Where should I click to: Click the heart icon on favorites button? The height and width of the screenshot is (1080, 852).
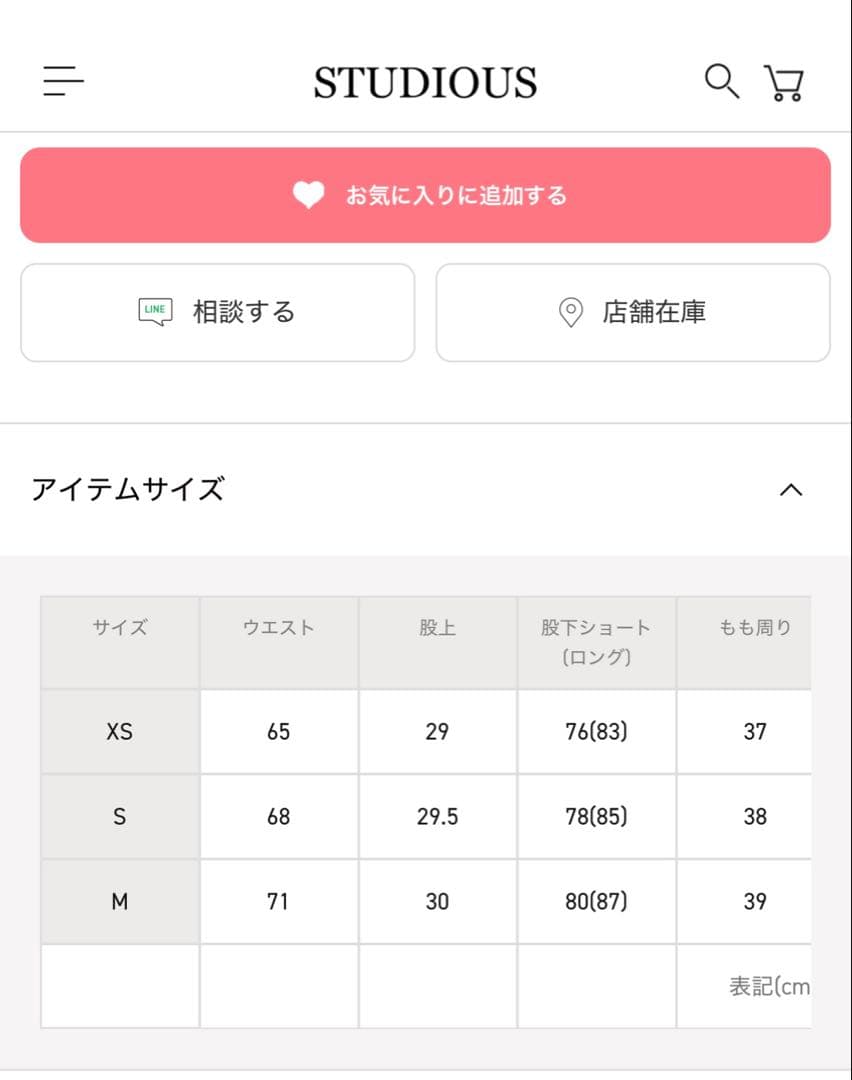click(x=308, y=195)
